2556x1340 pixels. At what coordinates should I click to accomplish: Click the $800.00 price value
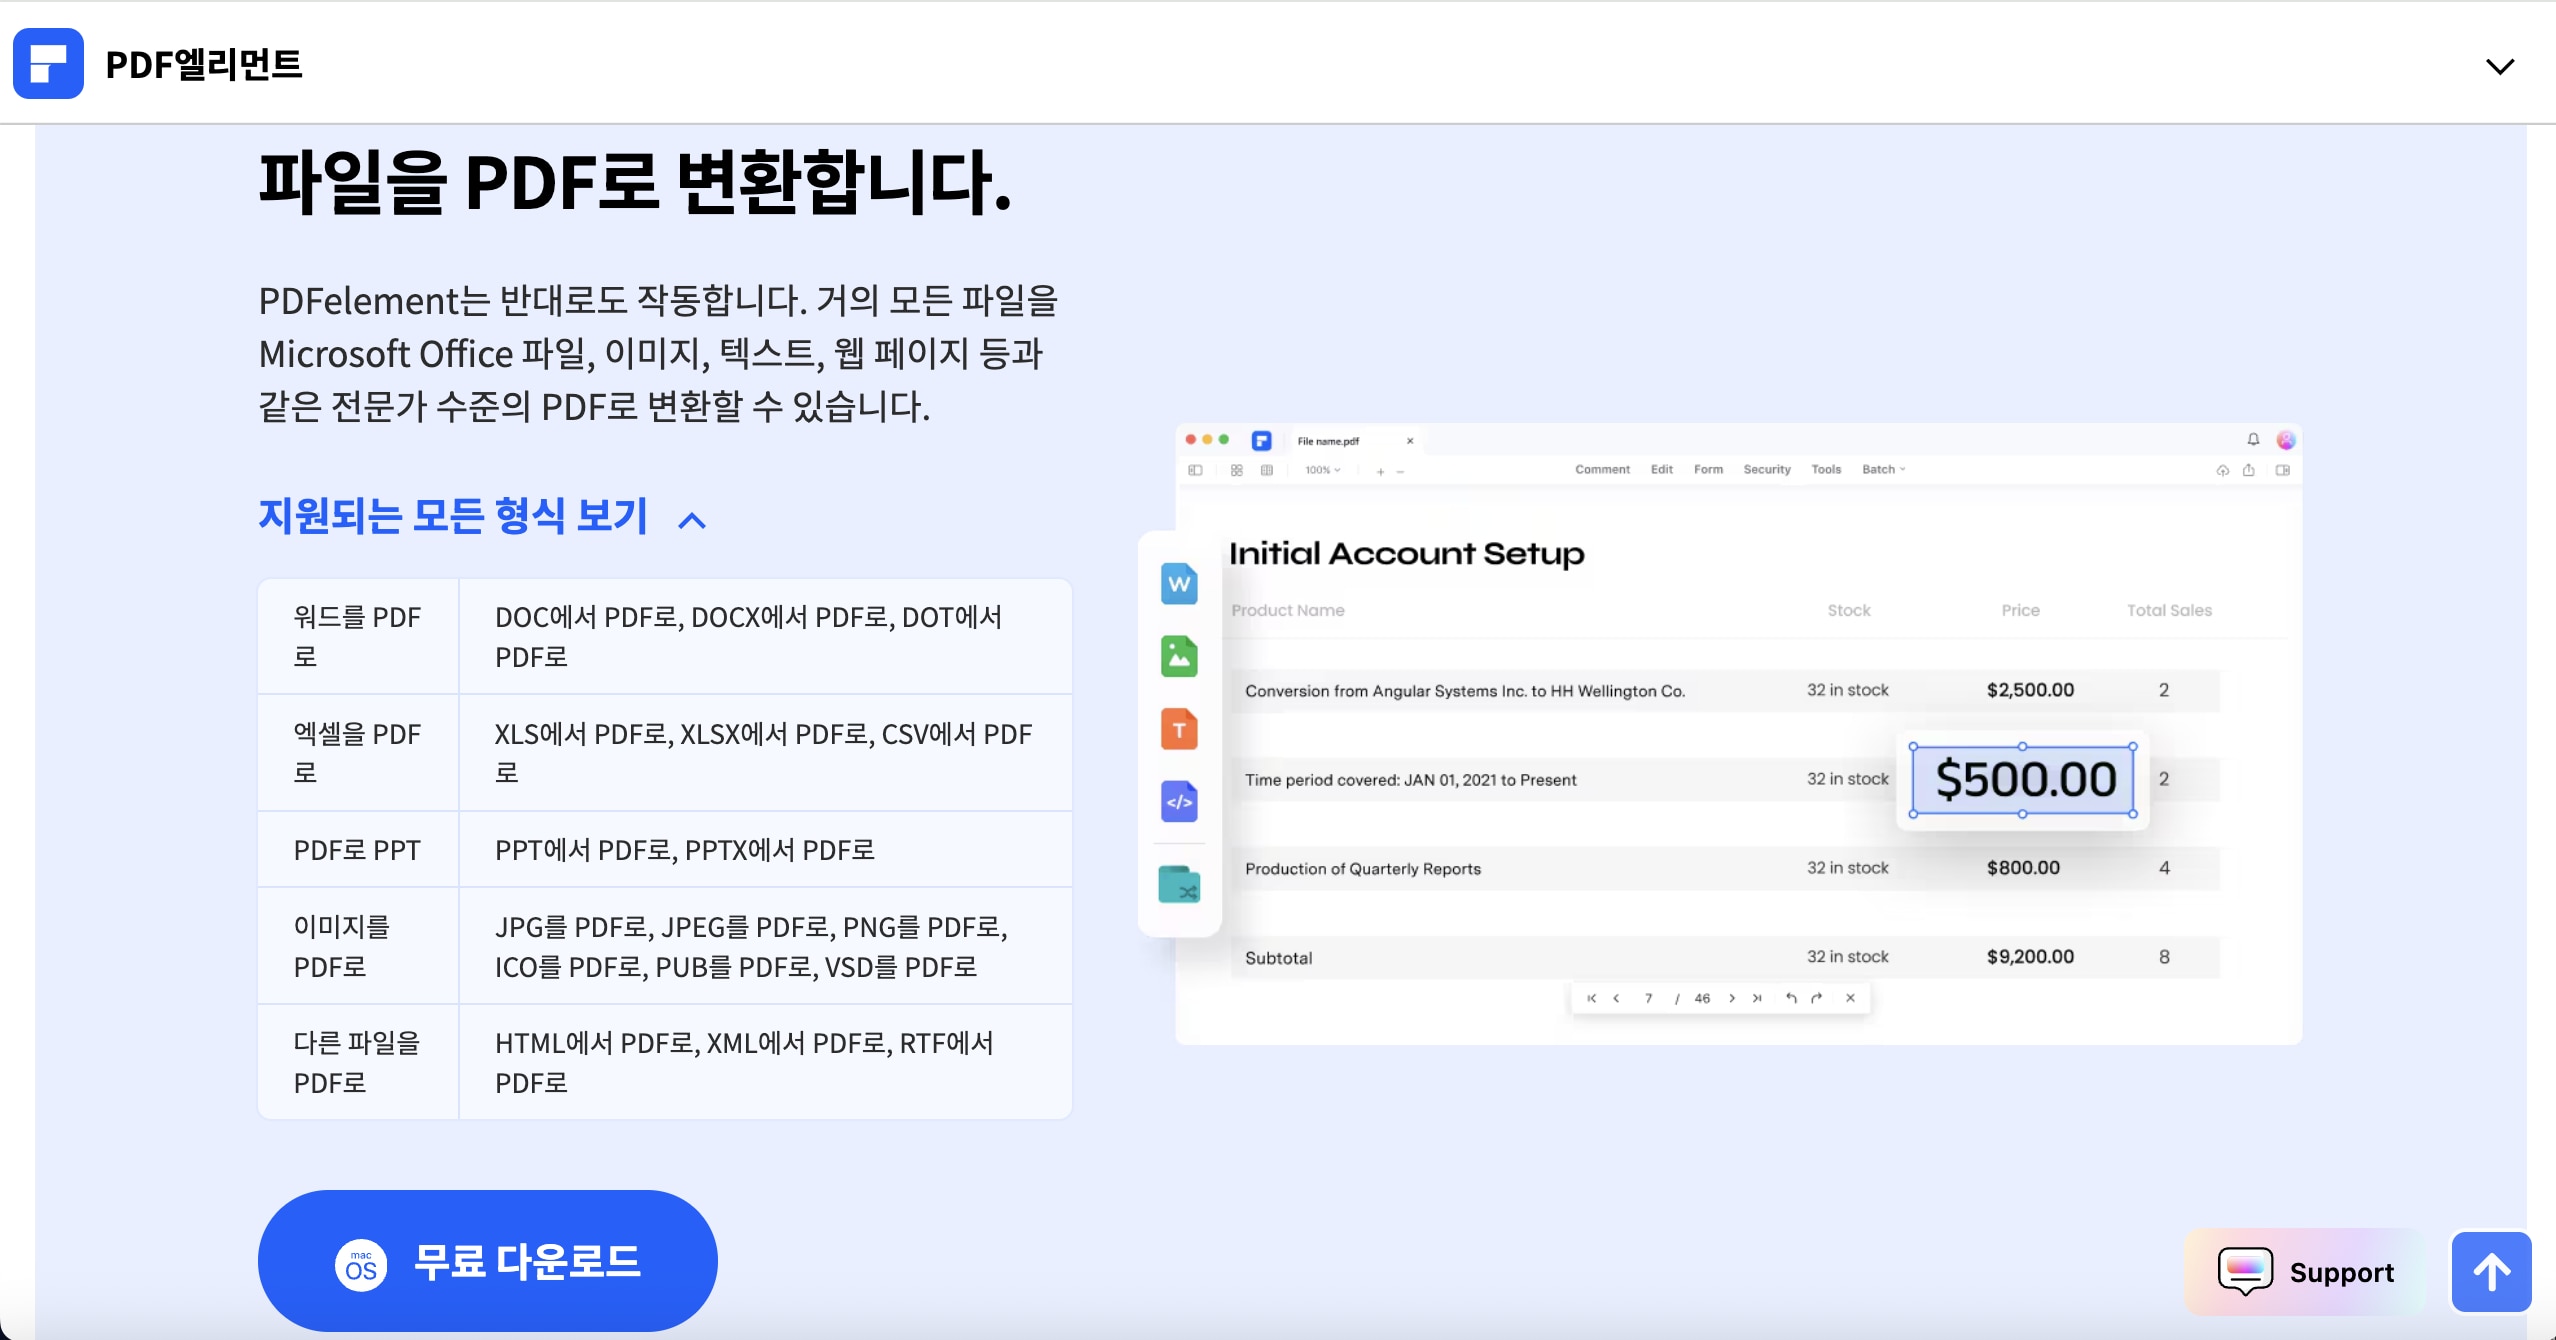2023,868
